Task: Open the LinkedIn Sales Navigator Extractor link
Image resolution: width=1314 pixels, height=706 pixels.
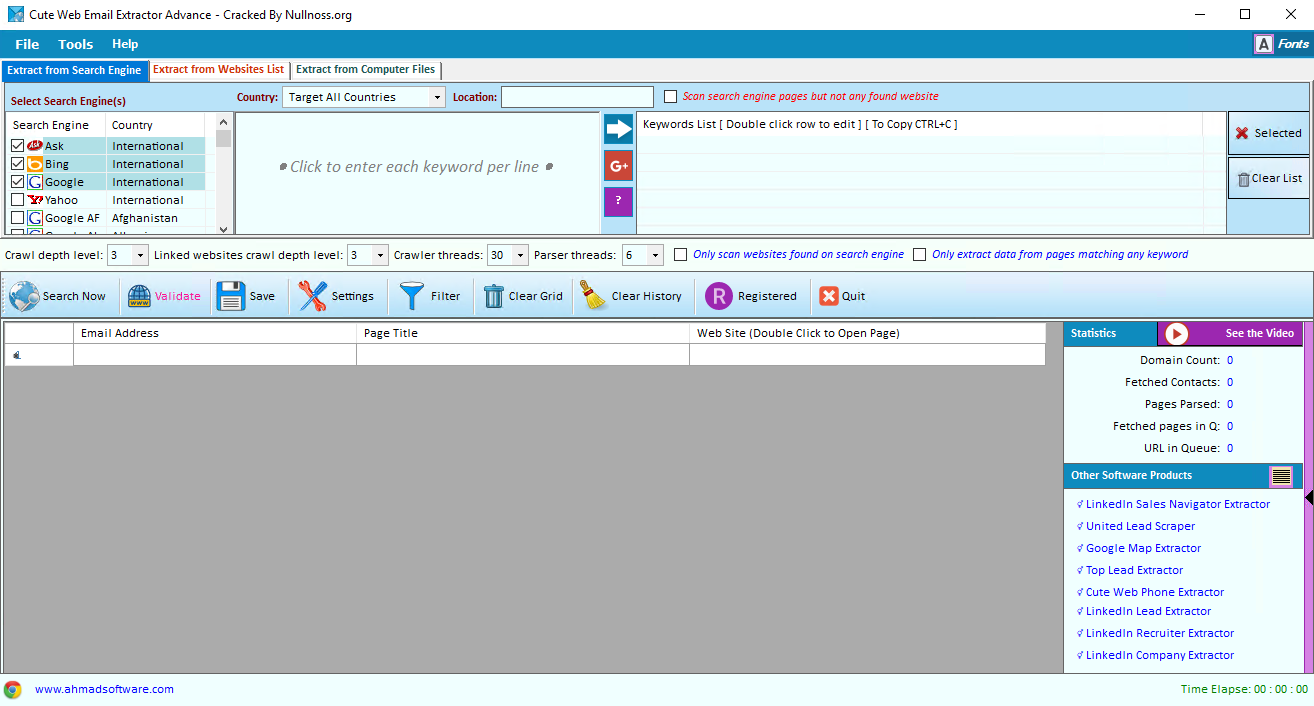Action: point(1178,505)
